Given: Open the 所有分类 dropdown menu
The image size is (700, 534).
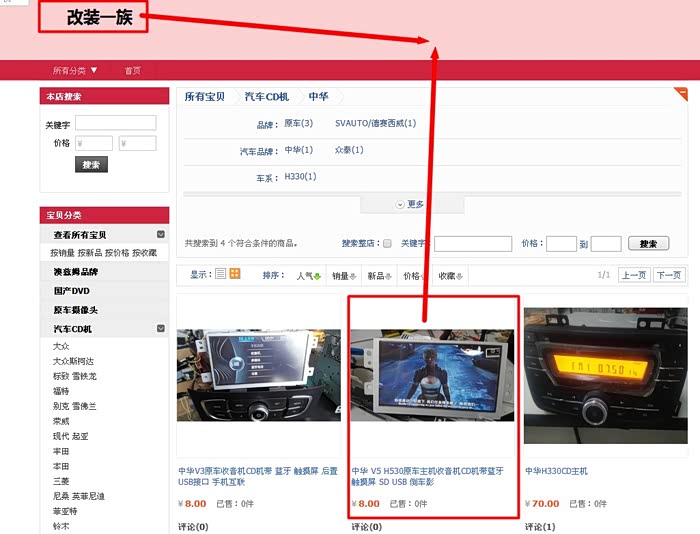Looking at the screenshot, I should click(76, 70).
